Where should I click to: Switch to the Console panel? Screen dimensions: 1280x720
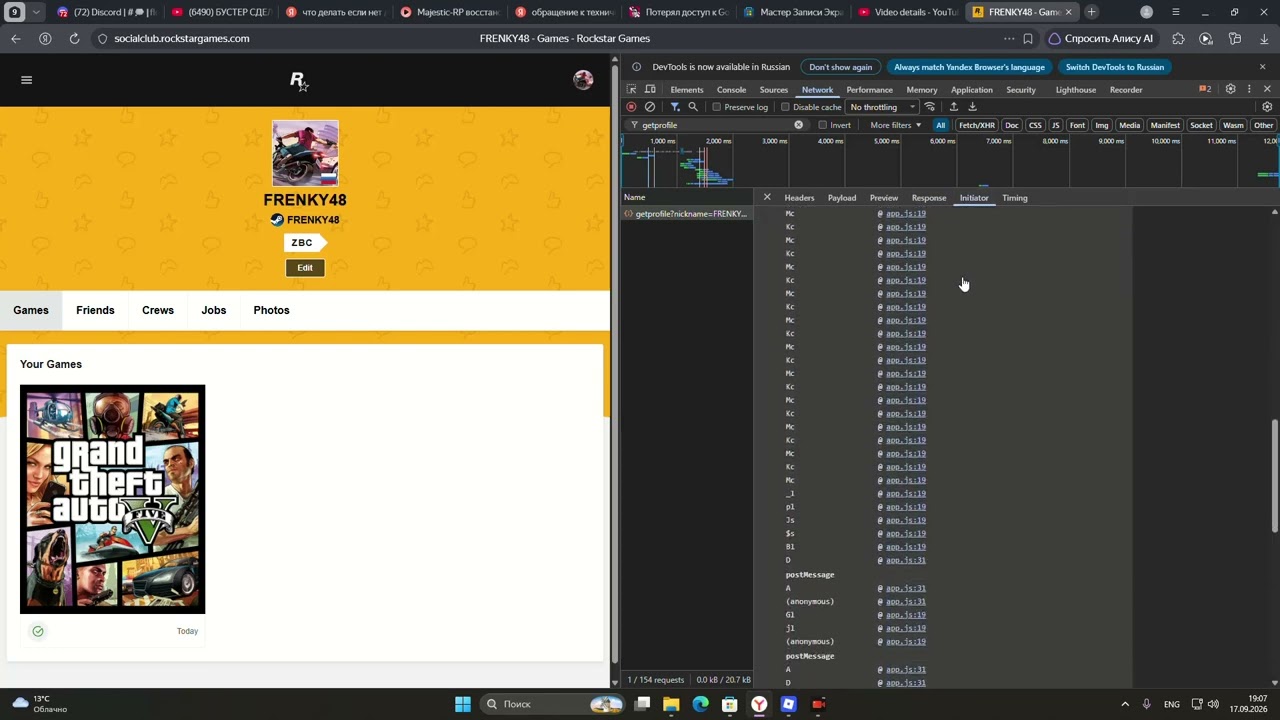click(731, 90)
